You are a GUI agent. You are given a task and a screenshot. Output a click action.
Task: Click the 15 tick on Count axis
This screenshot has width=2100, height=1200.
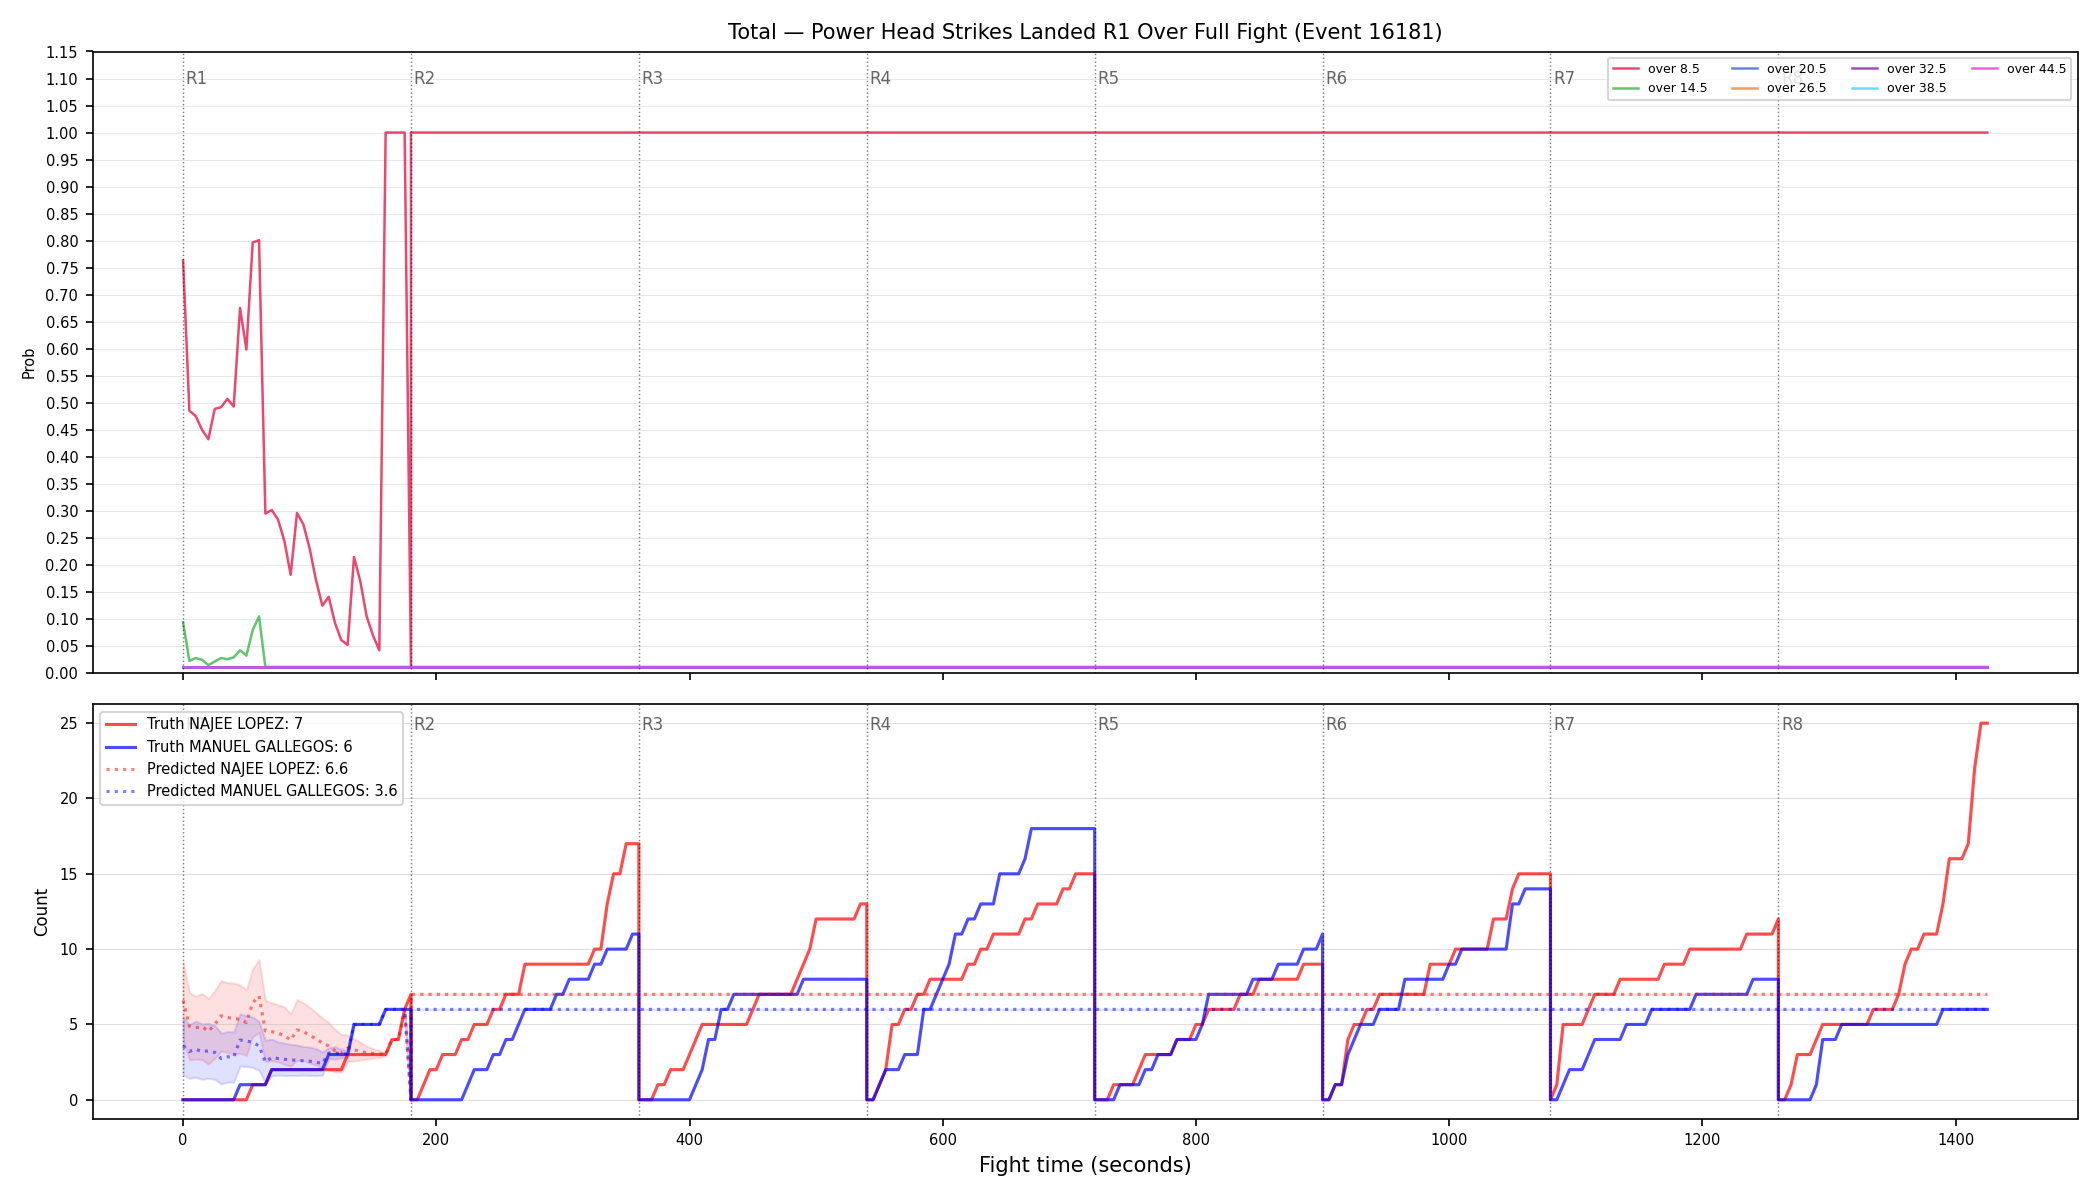tap(69, 875)
